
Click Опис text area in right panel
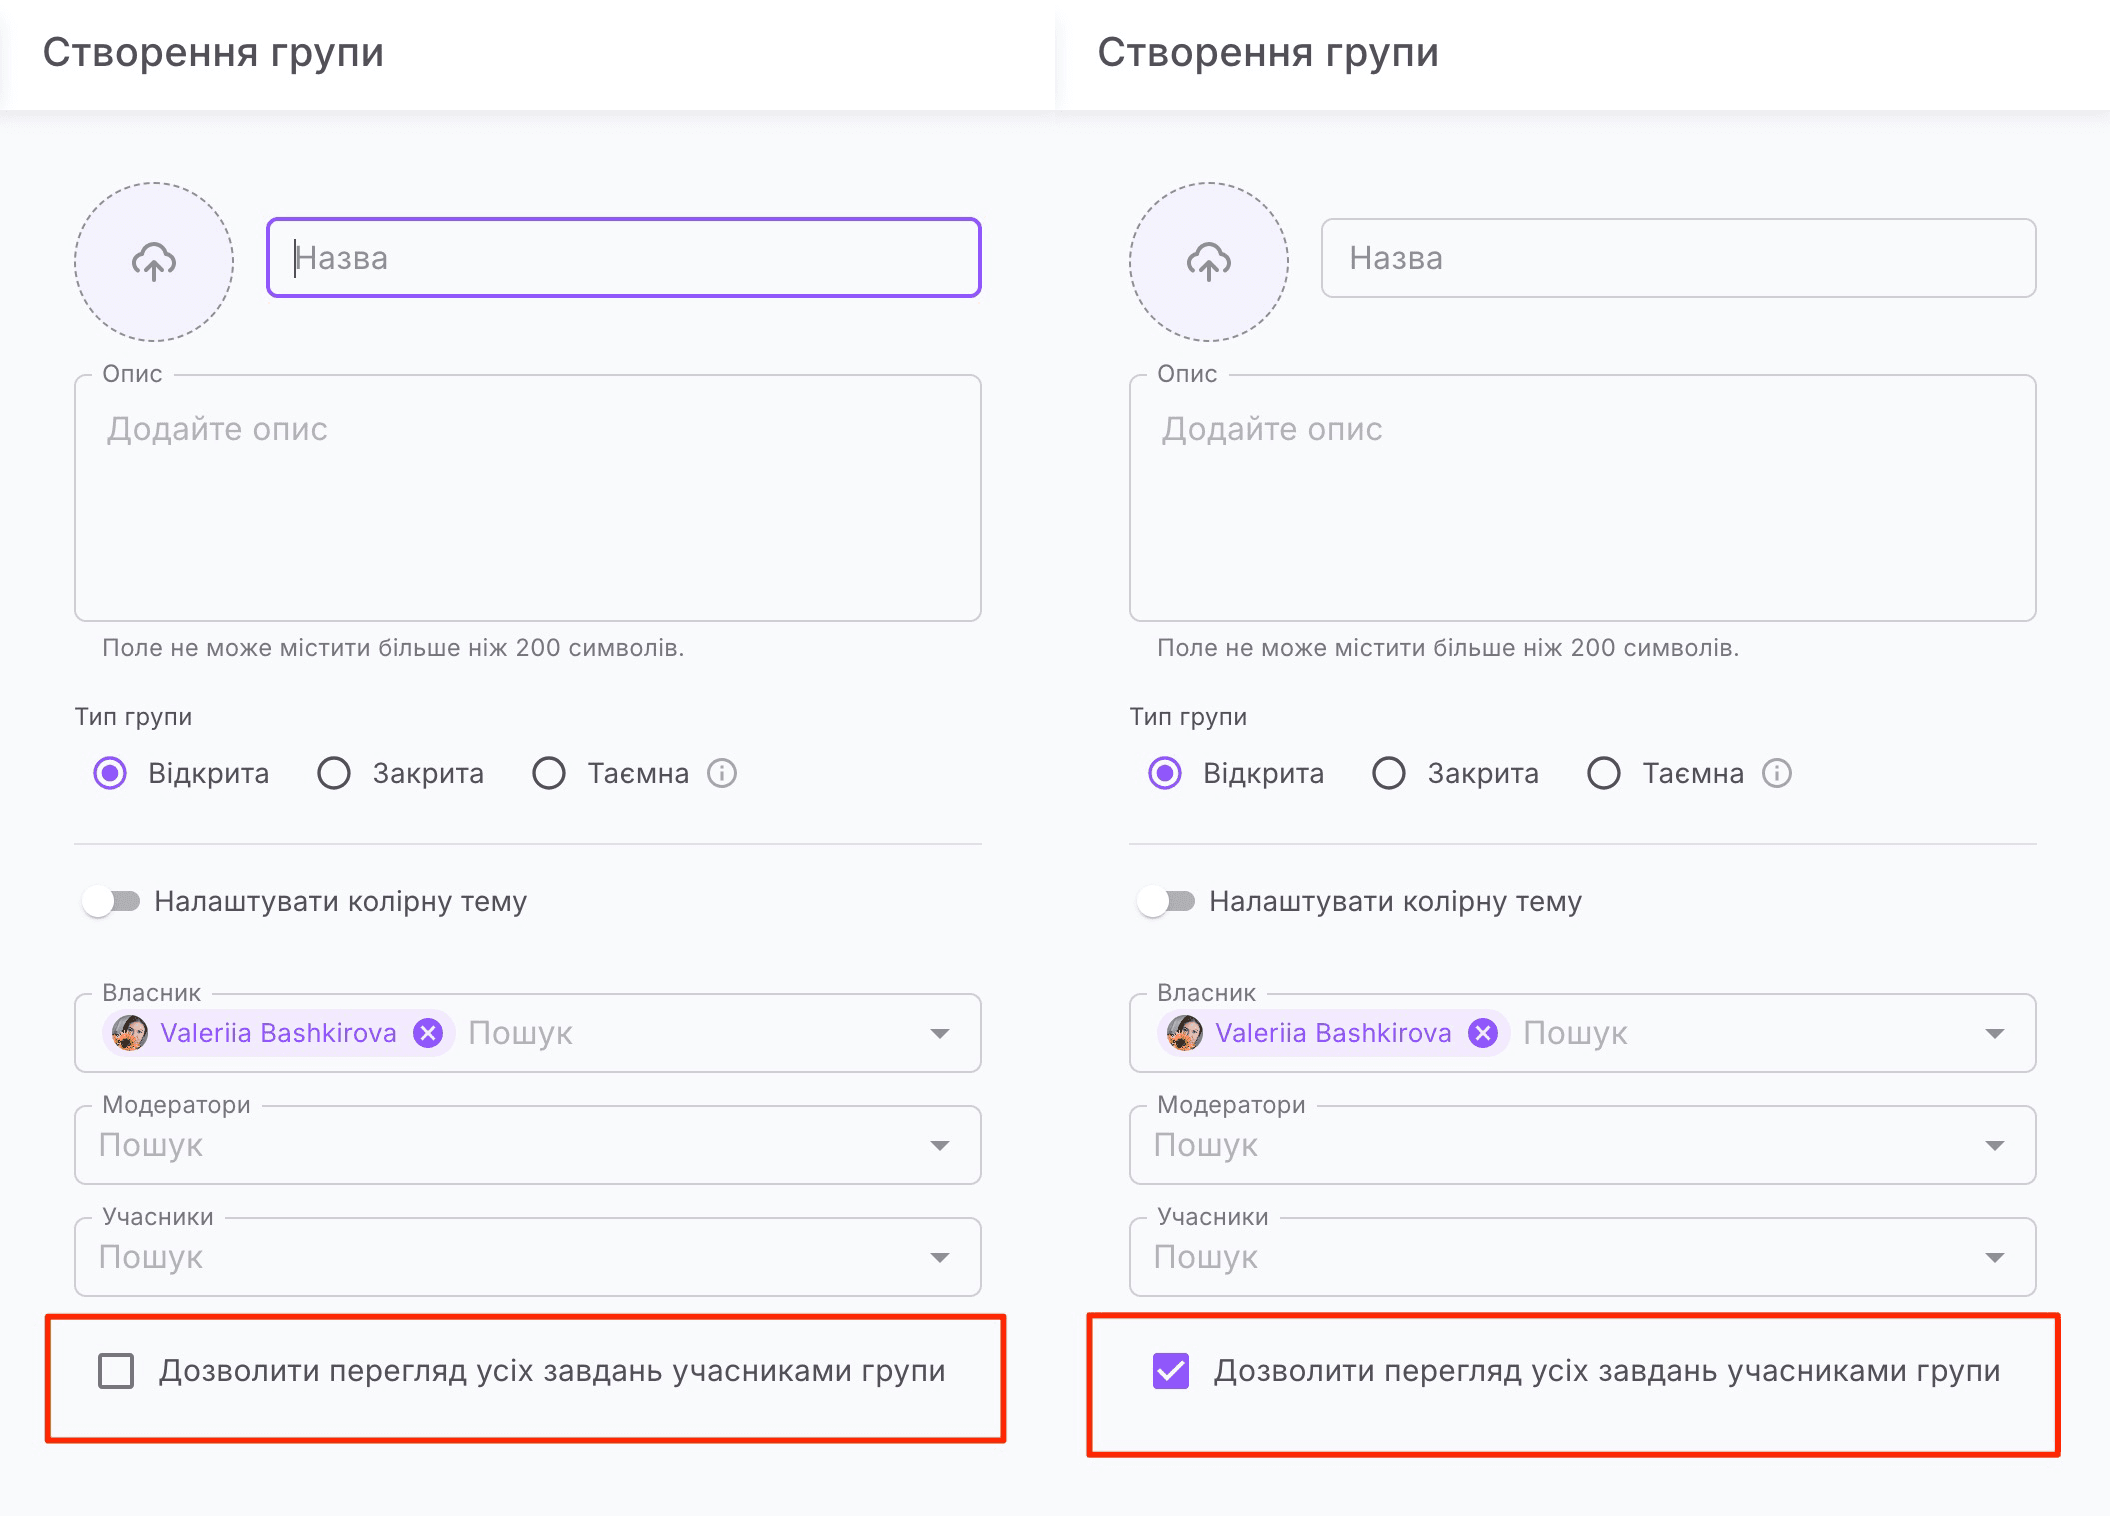1583,498
